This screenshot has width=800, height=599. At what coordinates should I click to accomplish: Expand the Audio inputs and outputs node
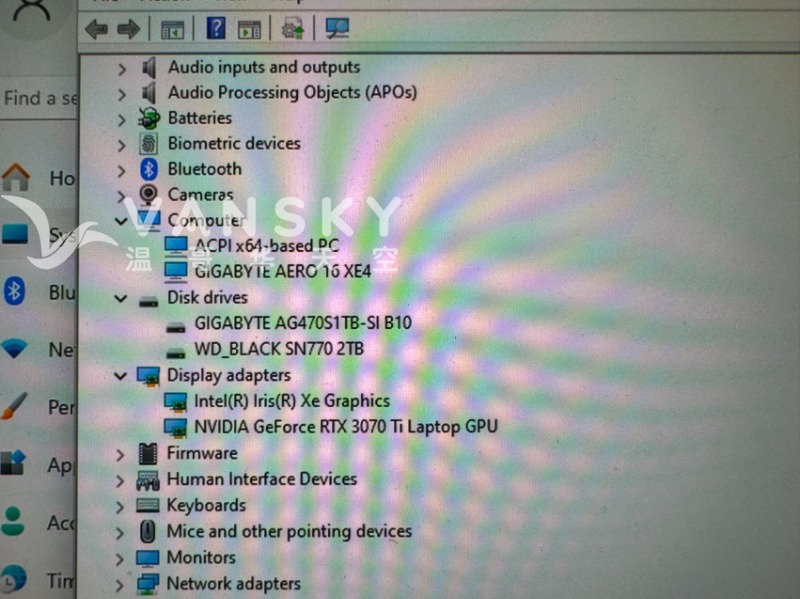pyautogui.click(x=122, y=68)
